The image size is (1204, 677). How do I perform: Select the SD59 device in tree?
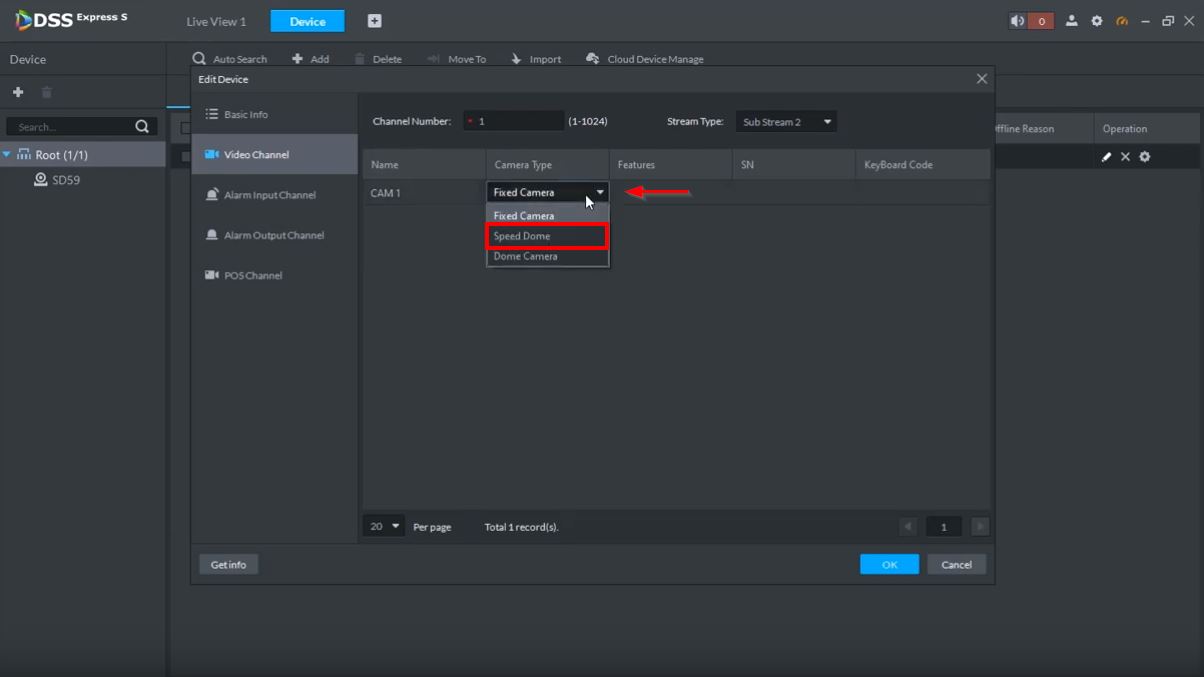coord(66,180)
